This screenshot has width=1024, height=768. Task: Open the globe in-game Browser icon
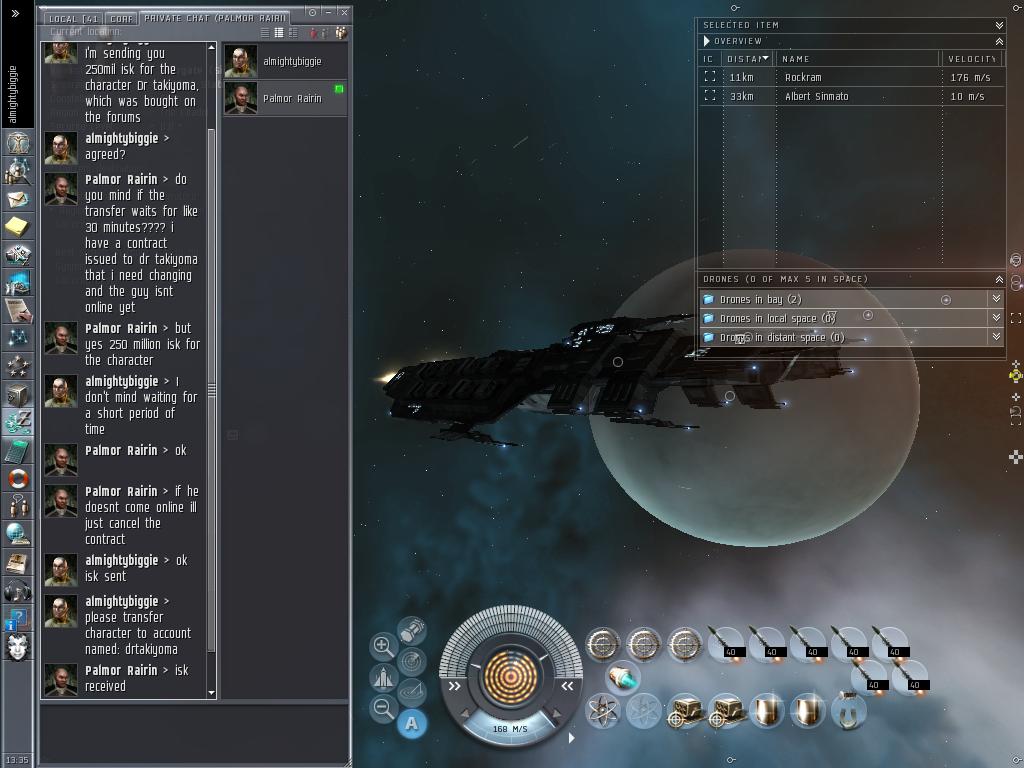(x=18, y=534)
